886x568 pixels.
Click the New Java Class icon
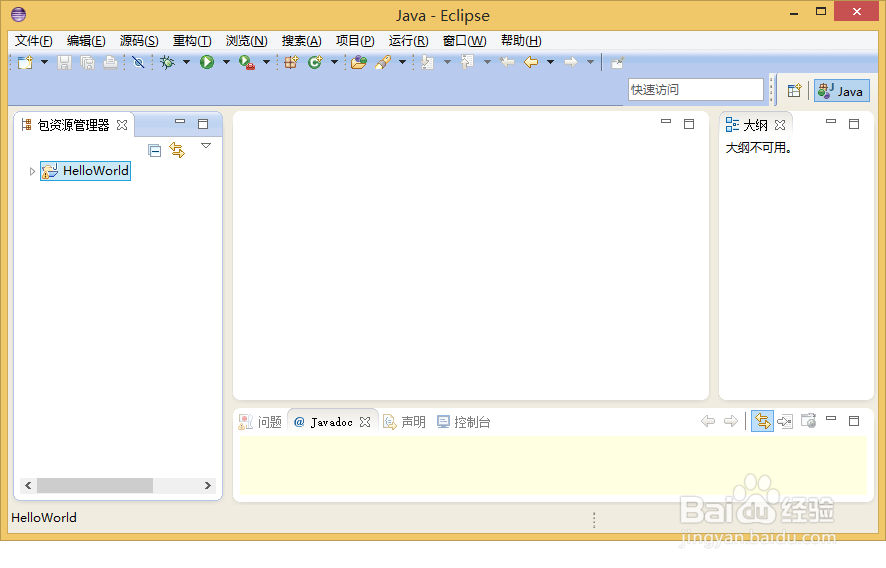click(x=315, y=62)
